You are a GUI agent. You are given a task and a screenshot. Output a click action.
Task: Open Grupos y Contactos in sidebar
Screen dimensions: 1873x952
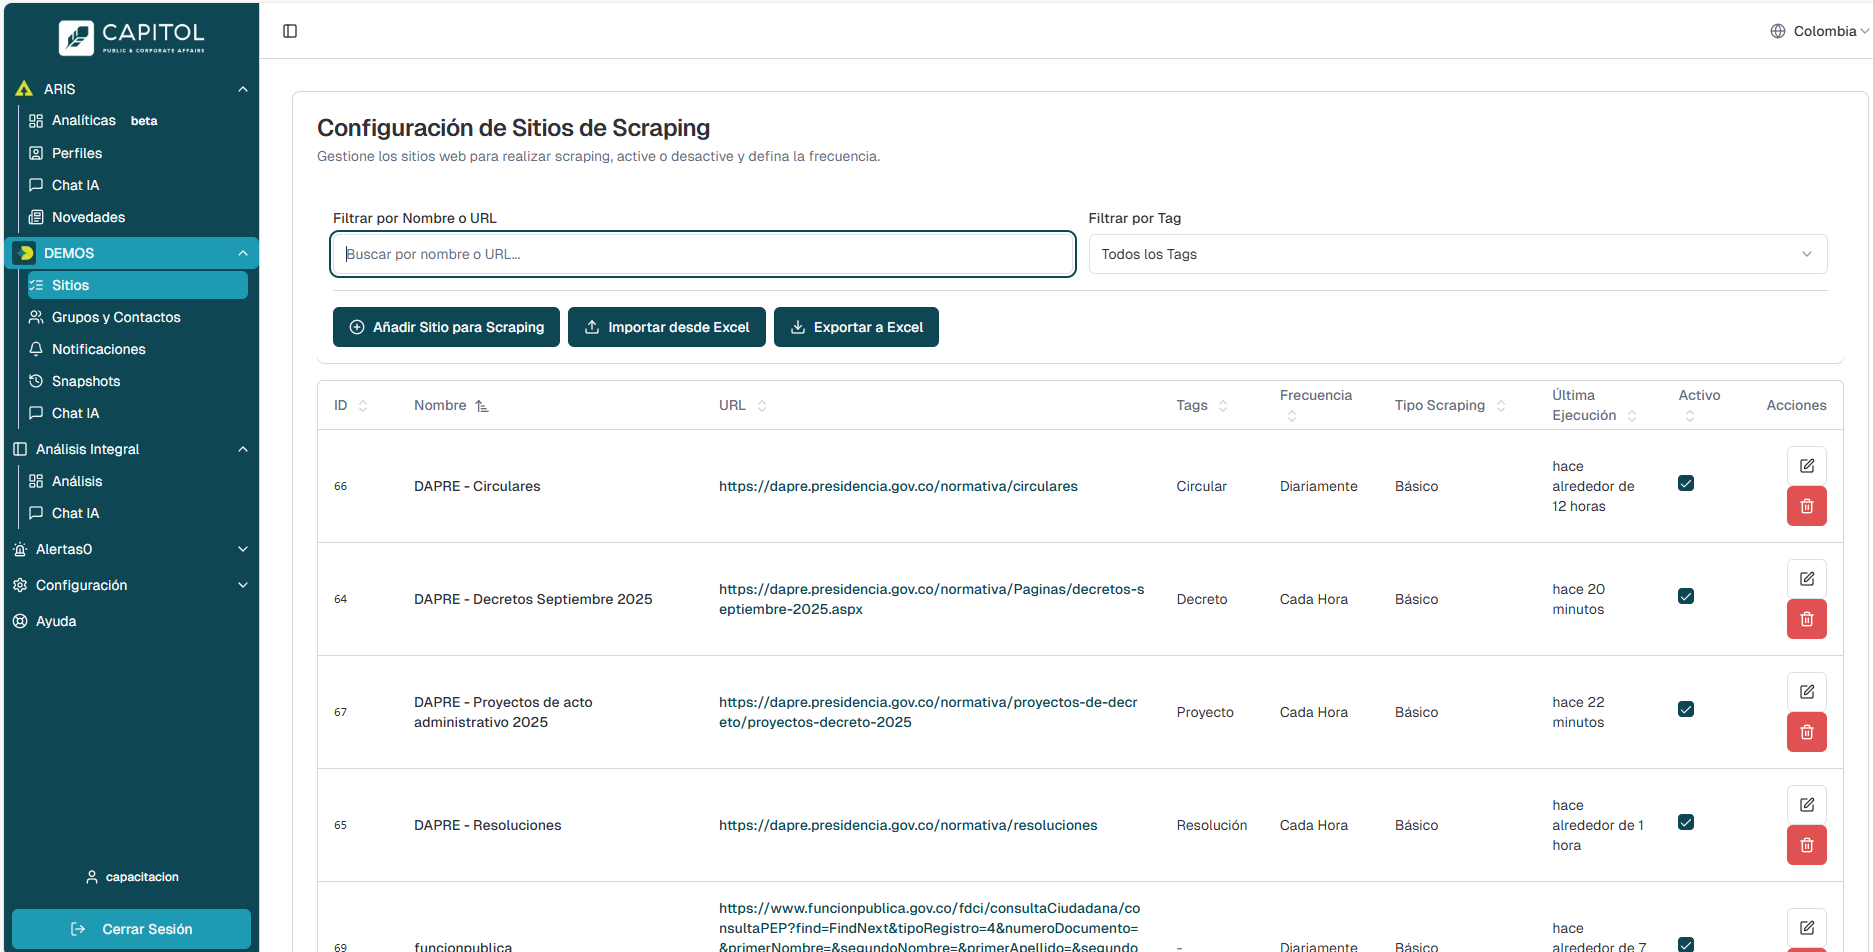116,317
